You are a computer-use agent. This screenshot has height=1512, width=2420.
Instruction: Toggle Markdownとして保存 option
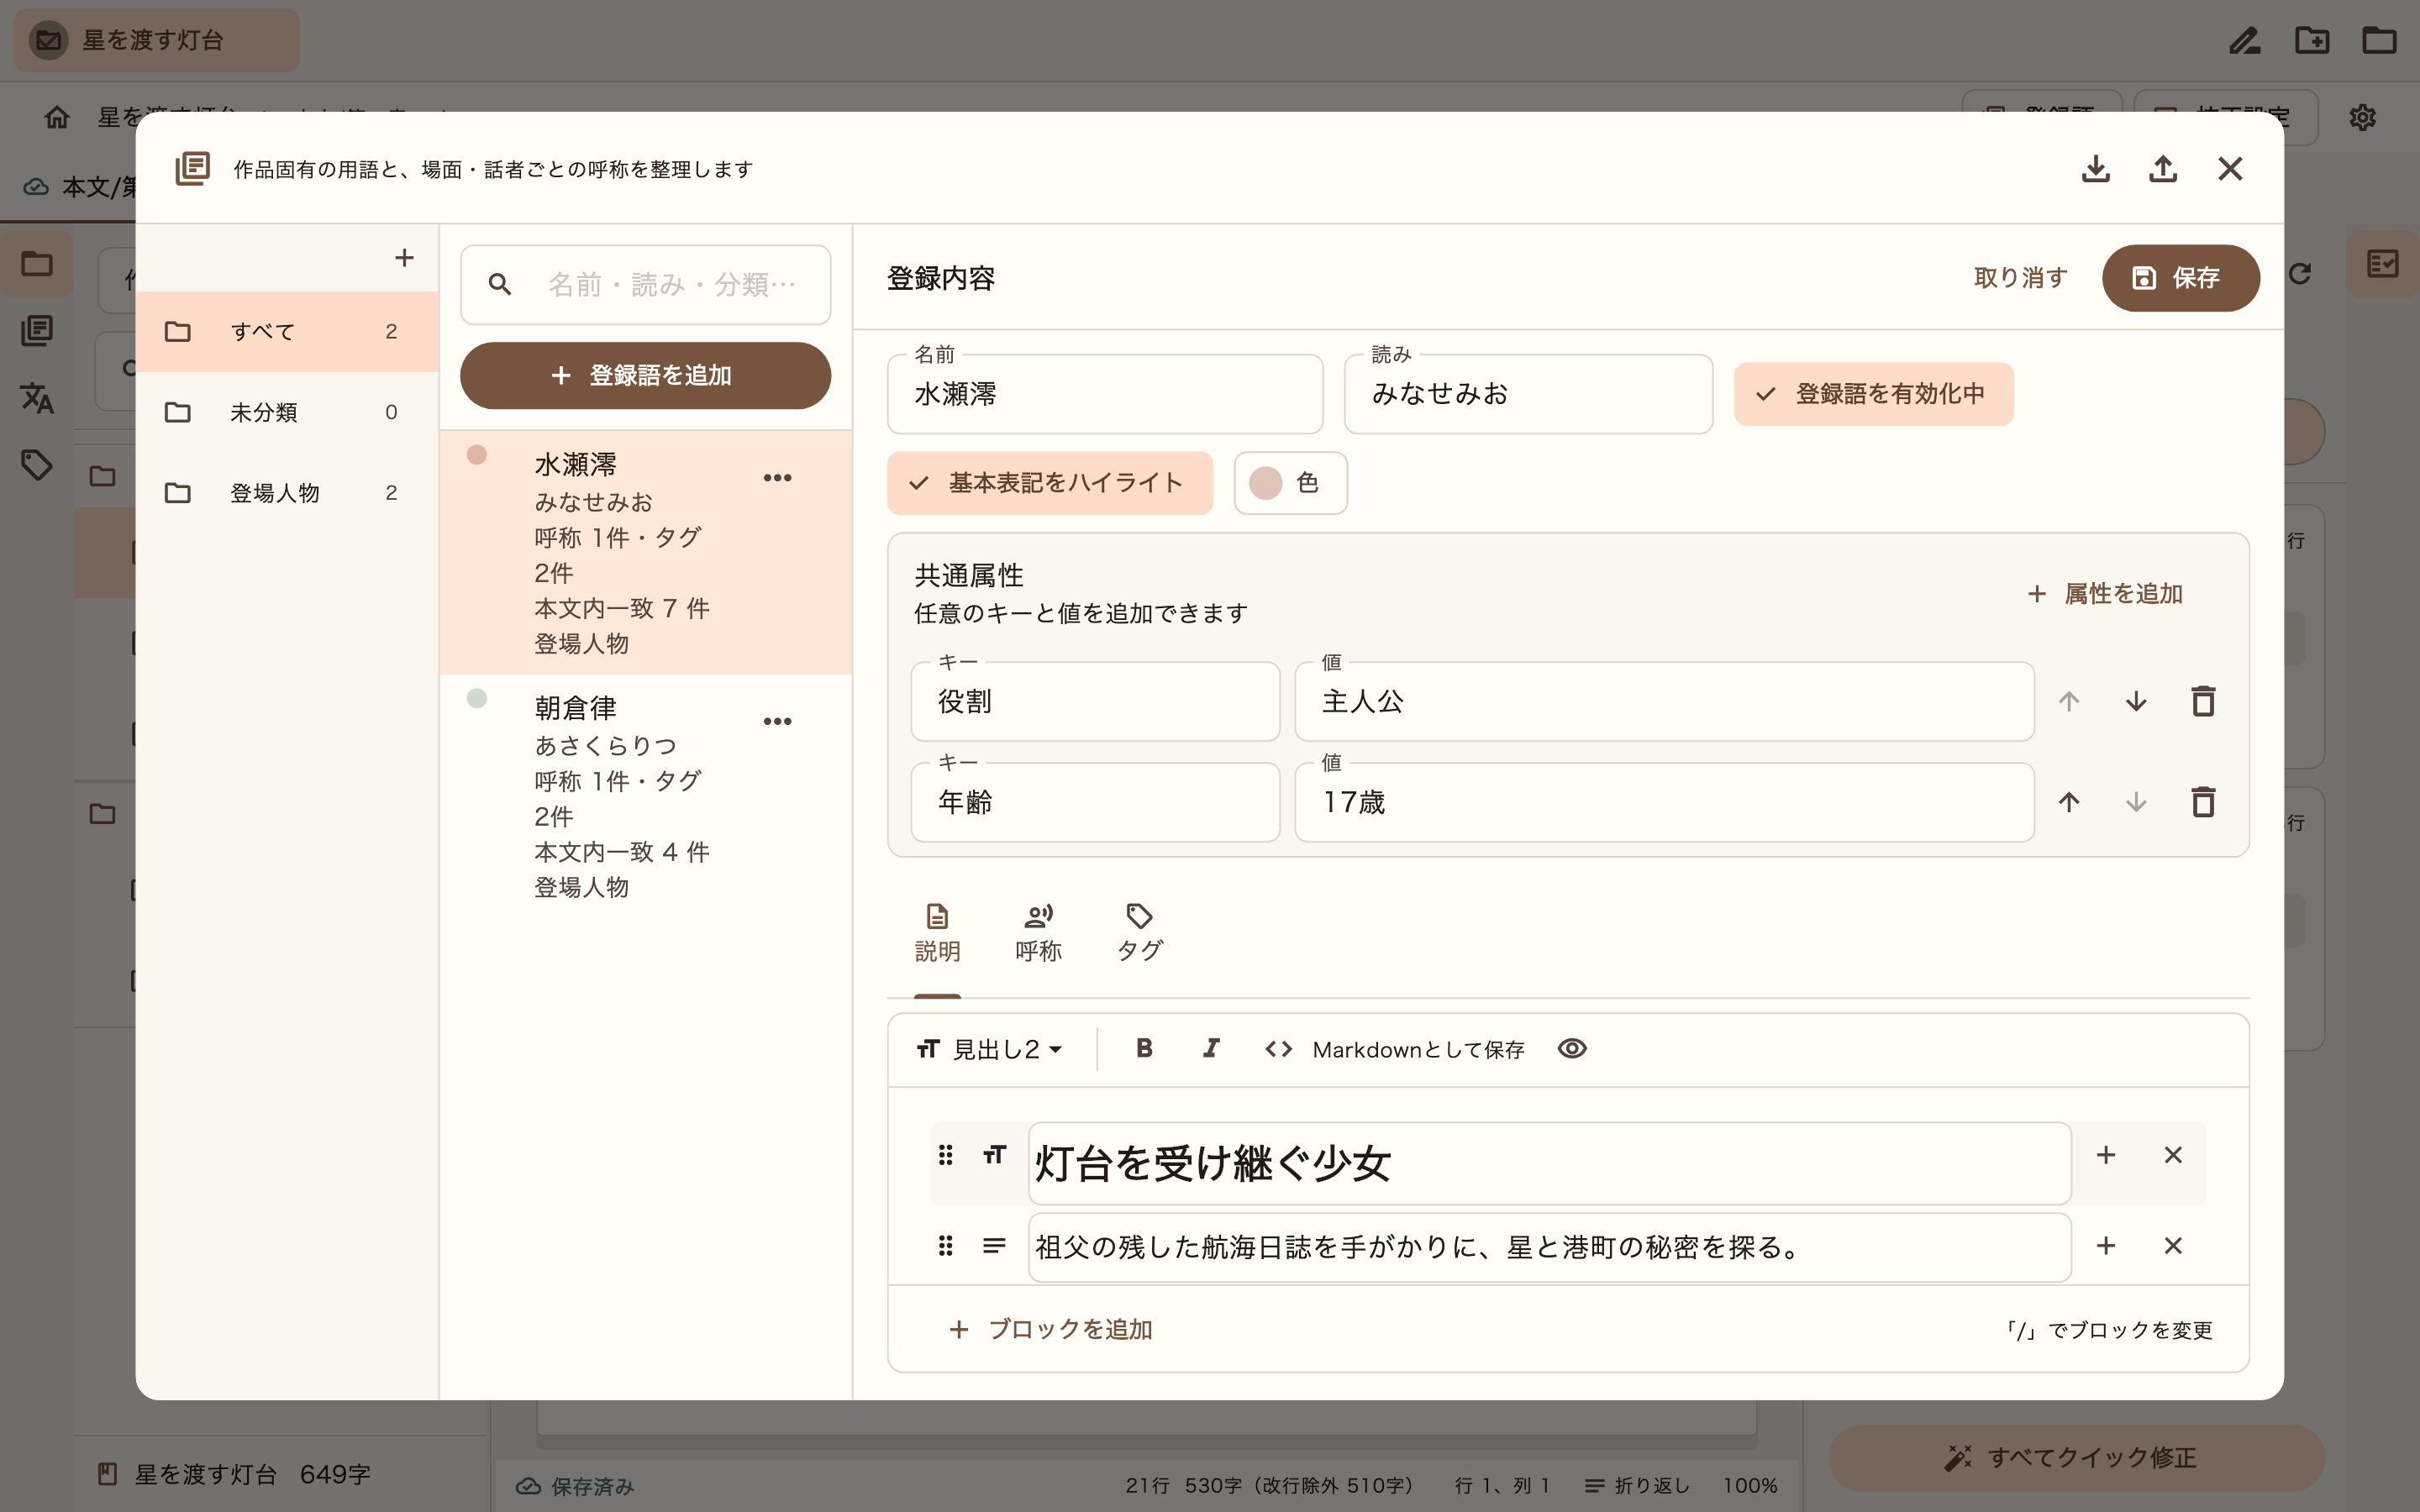coord(1394,1049)
